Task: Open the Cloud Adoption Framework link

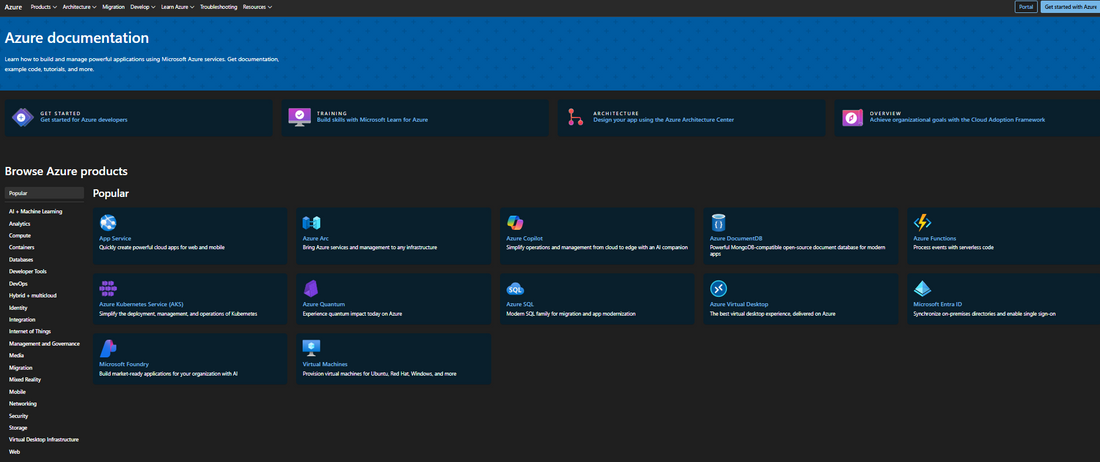Action: point(958,120)
